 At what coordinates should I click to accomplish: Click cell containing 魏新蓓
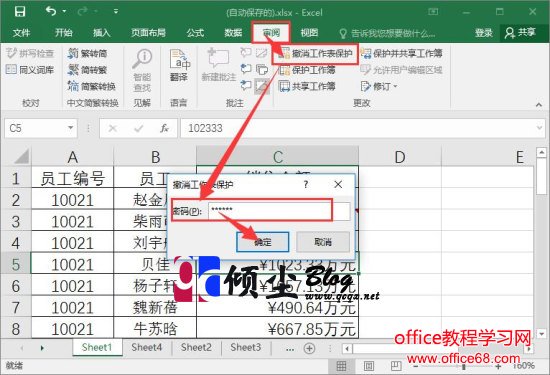point(155,307)
